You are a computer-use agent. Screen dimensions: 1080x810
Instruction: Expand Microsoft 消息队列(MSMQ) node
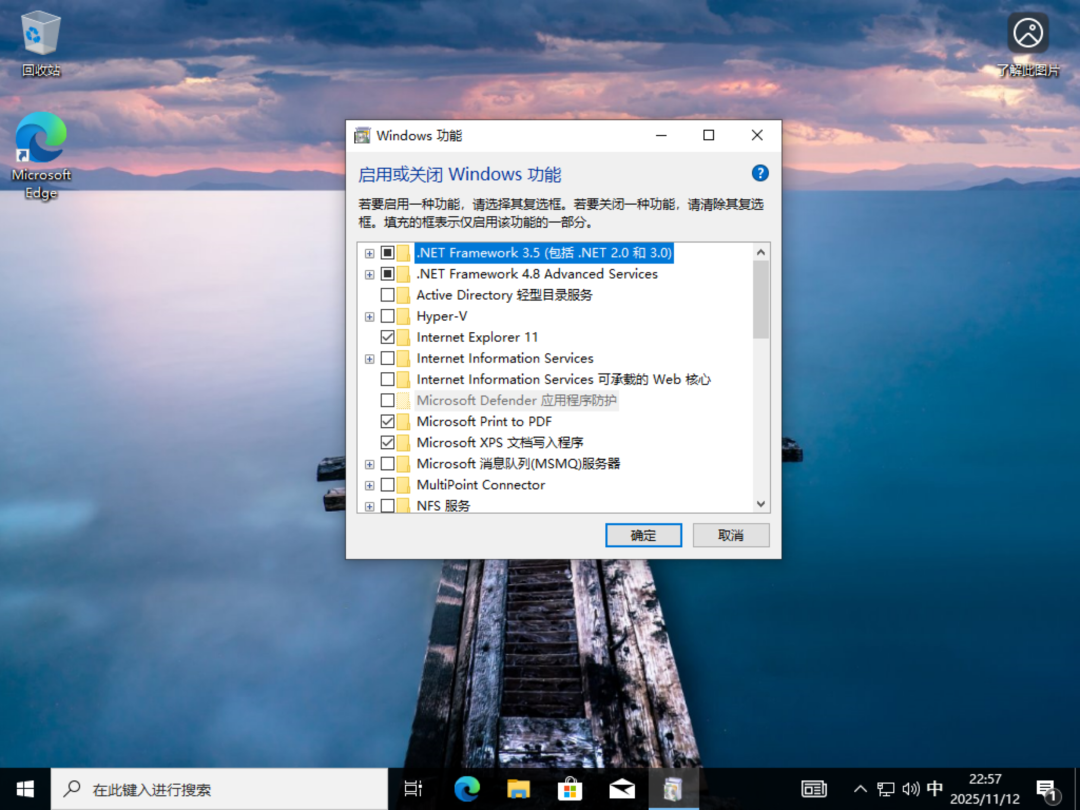[x=370, y=464]
